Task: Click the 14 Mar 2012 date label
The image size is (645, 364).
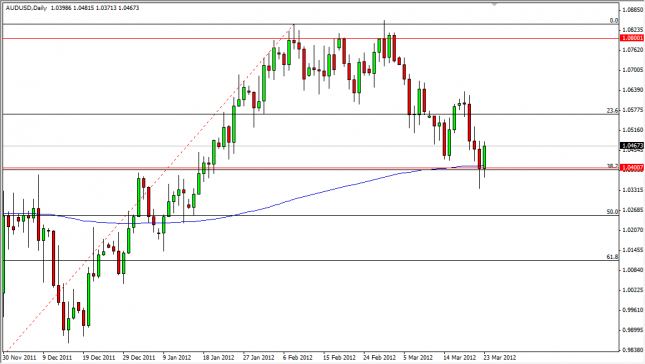Action: (x=459, y=357)
